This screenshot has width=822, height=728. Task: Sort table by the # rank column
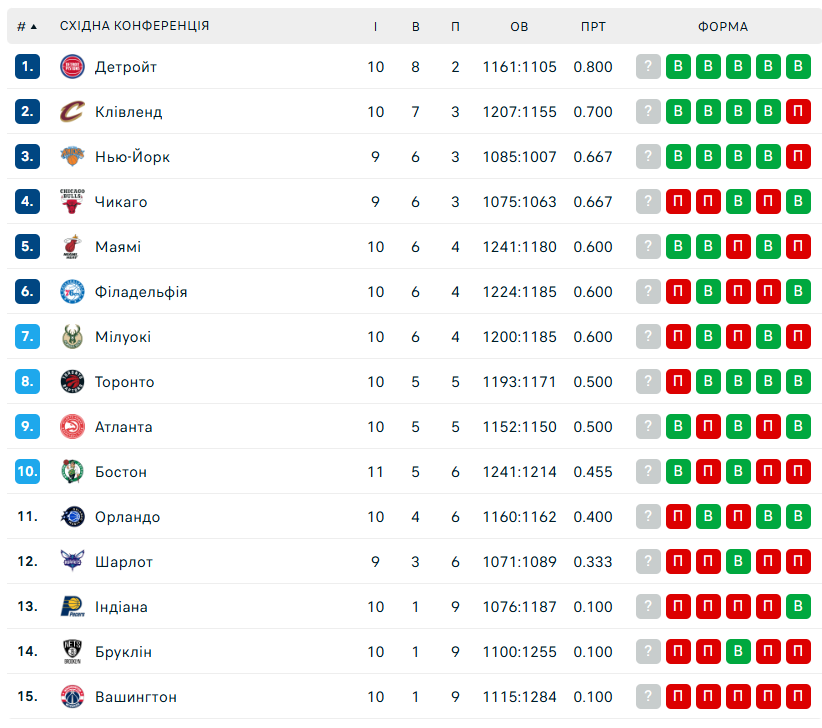click(27, 26)
